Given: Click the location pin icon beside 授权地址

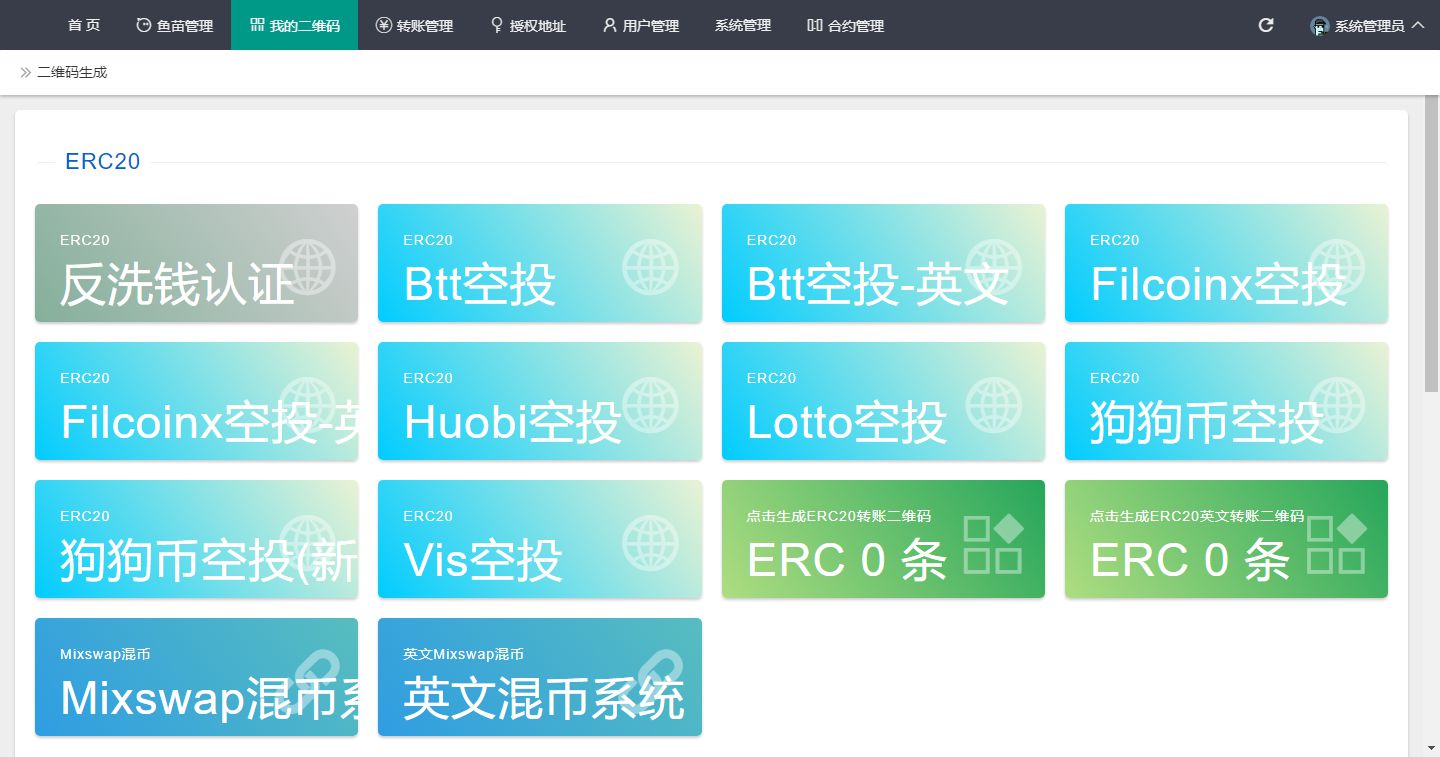Looking at the screenshot, I should coord(495,25).
